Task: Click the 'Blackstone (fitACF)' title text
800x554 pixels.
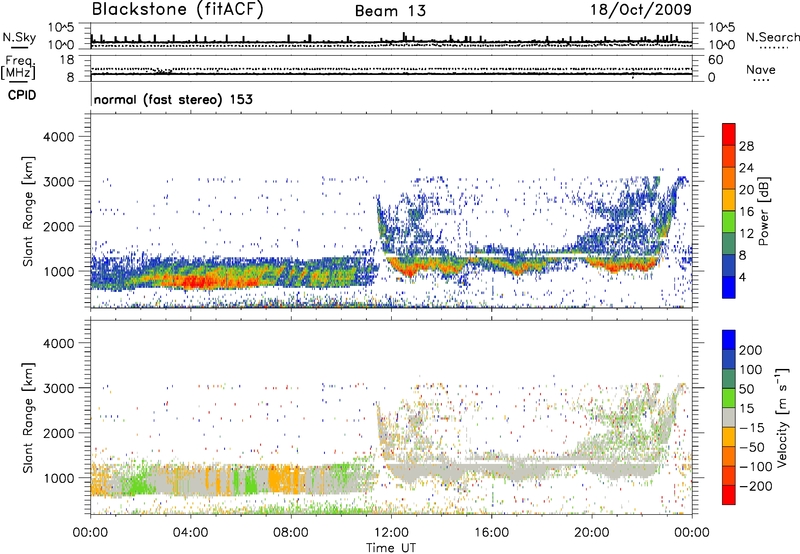Action: pos(177,9)
